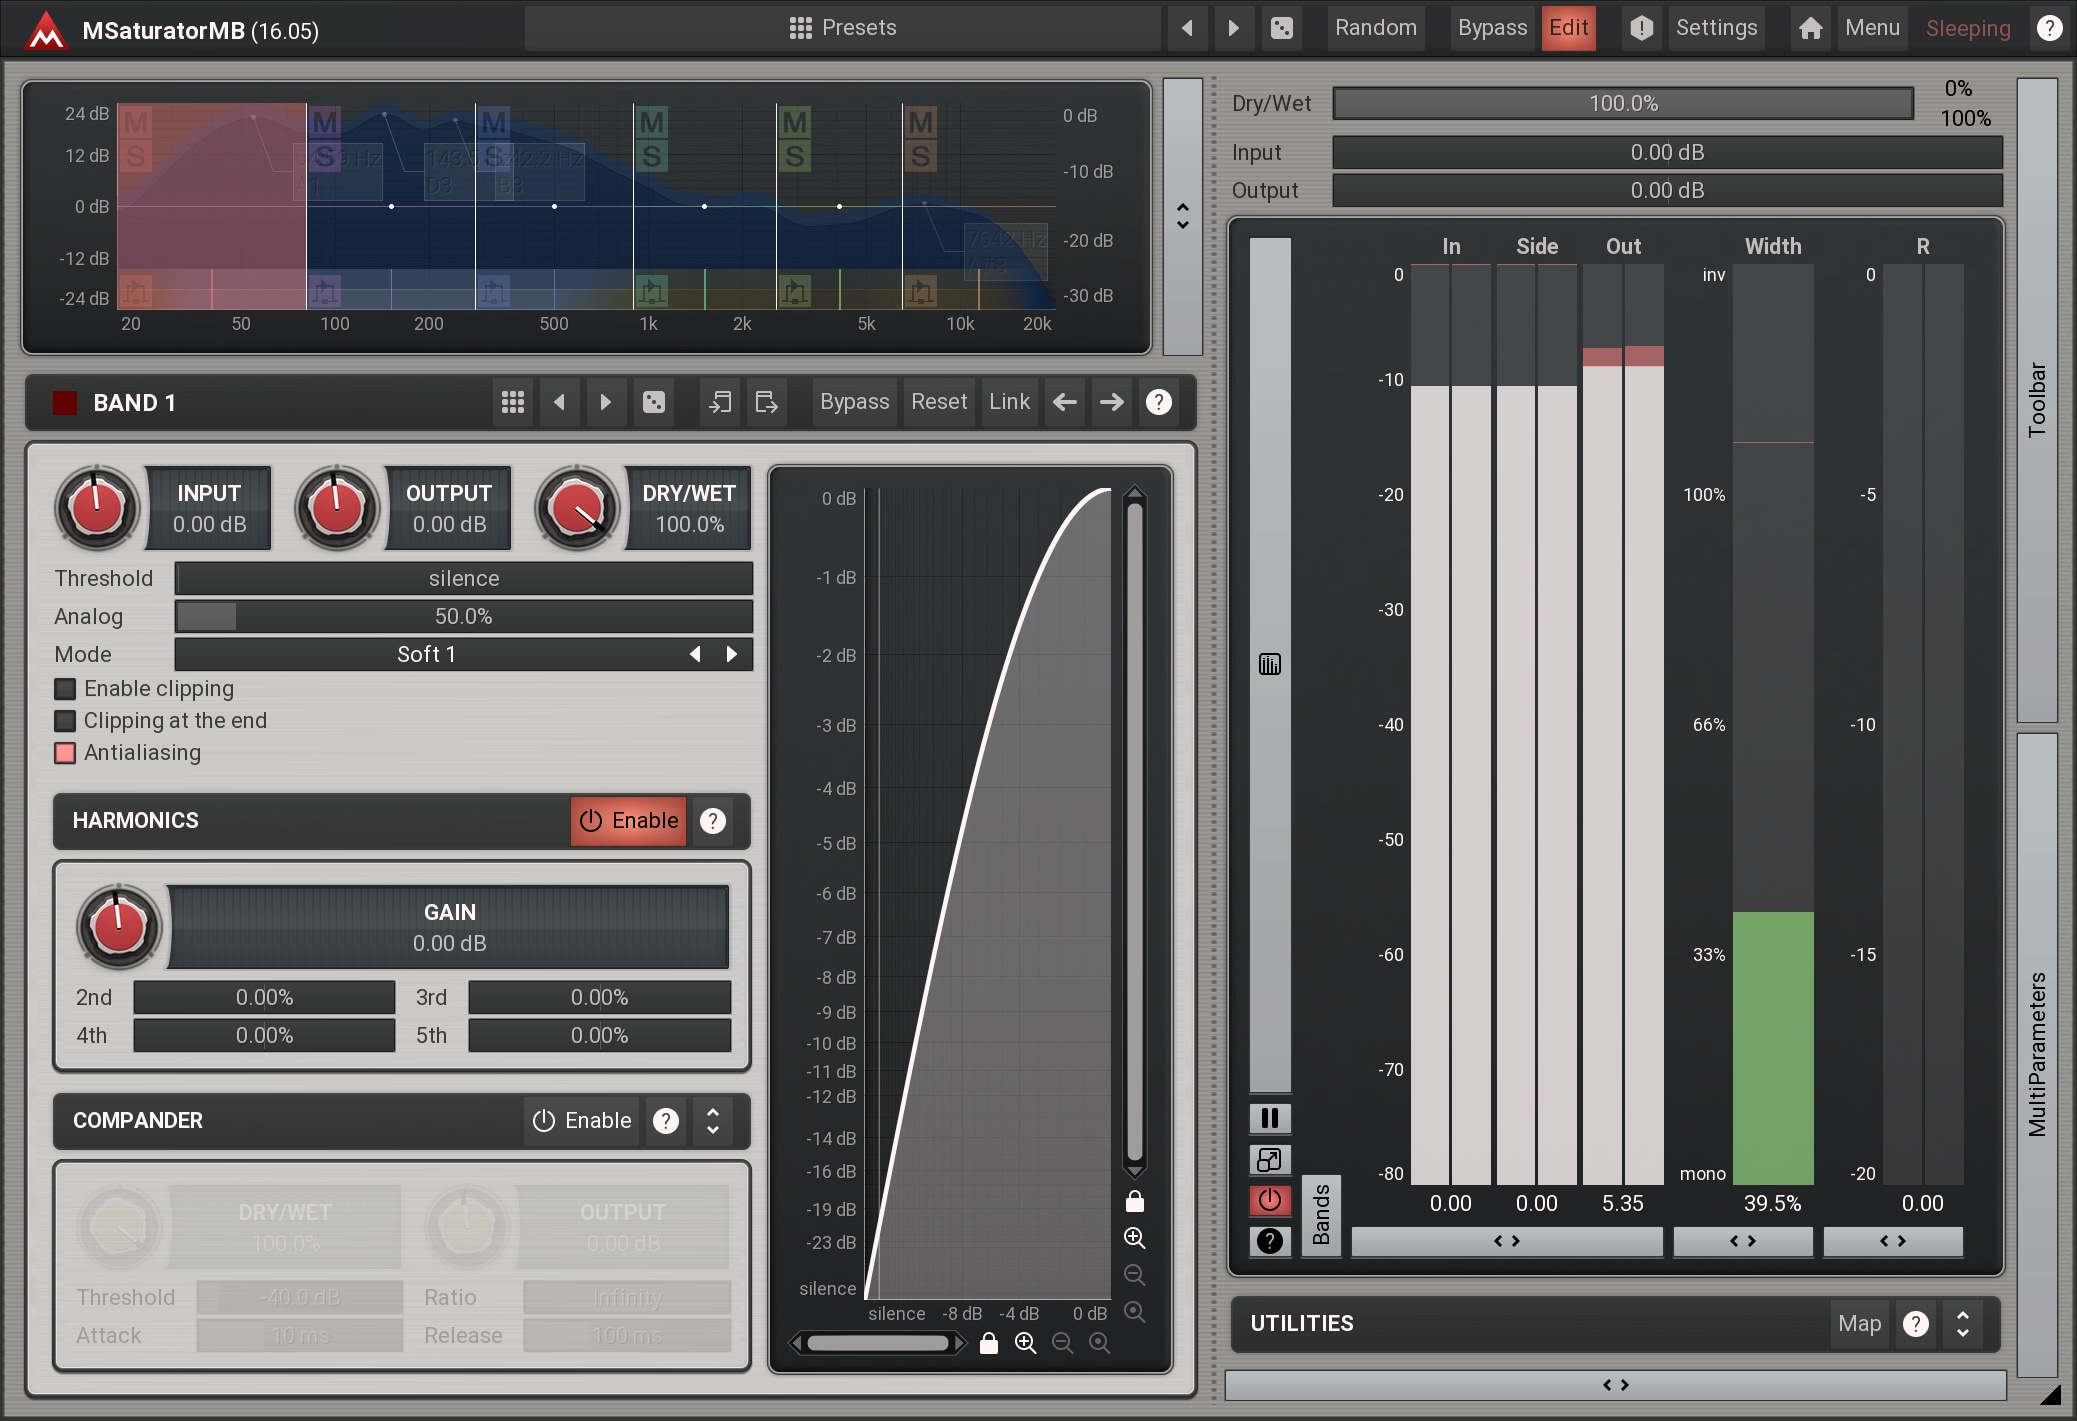Image resolution: width=2077 pixels, height=1421 pixels.
Task: Toggle the Compander Enable button
Action: click(582, 1121)
